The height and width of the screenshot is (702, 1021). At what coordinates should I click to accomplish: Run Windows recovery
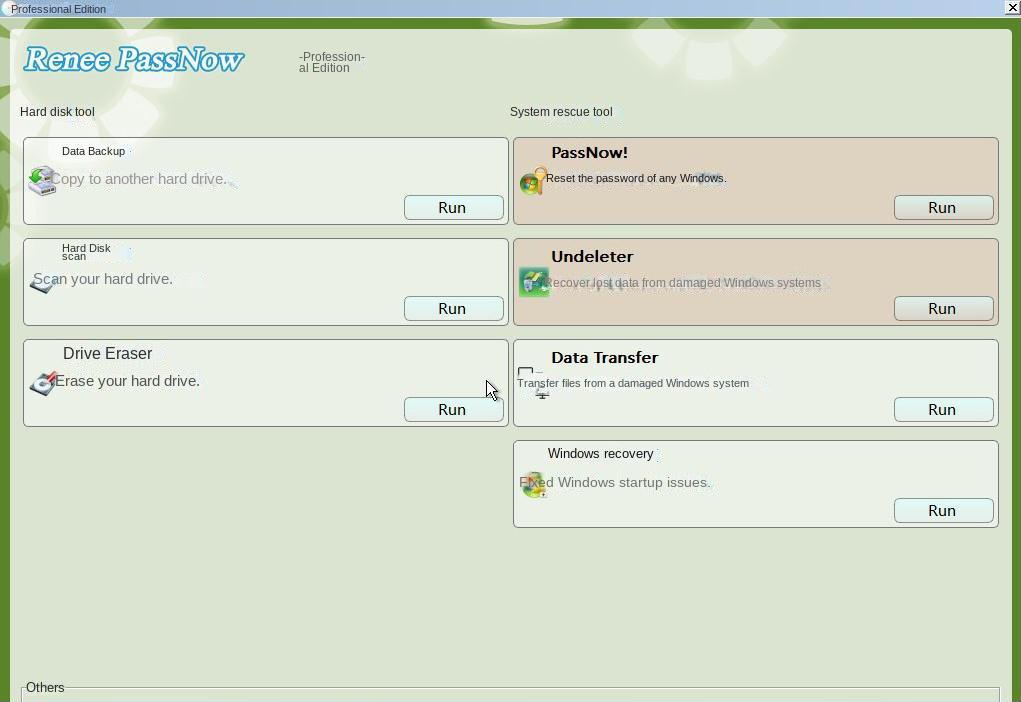944,511
